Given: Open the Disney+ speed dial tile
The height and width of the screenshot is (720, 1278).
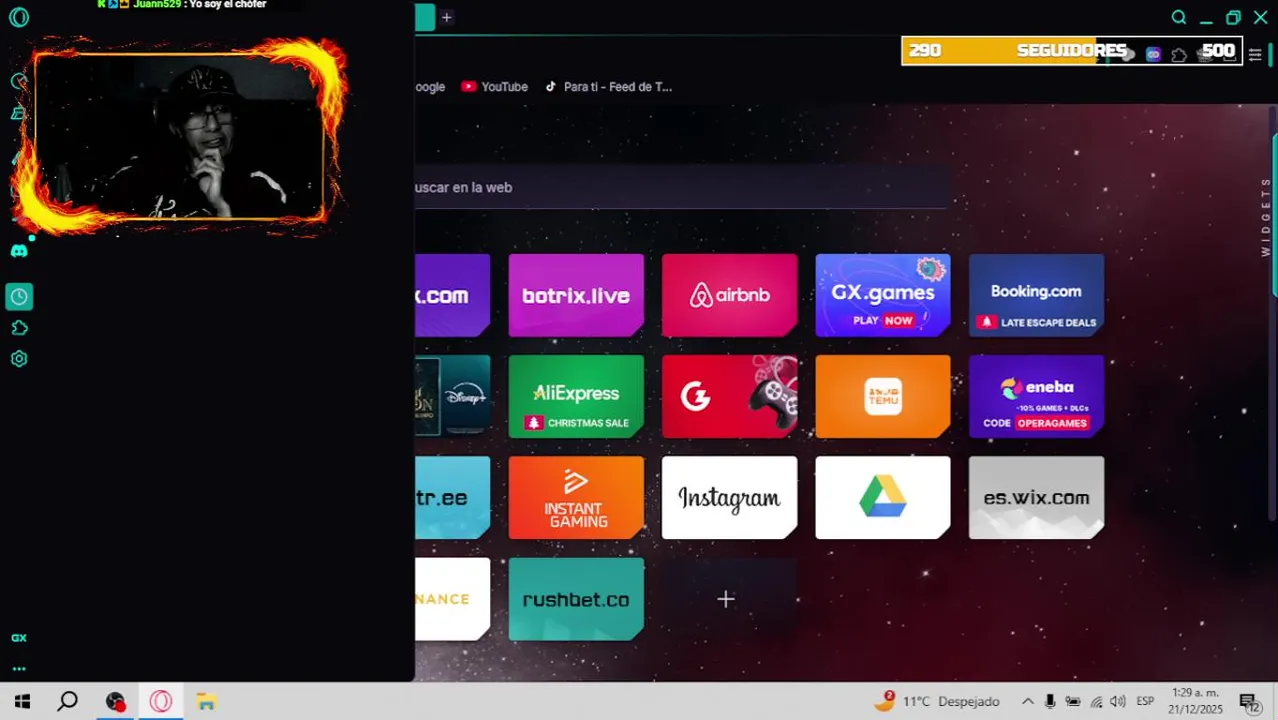Looking at the screenshot, I should click(453, 396).
